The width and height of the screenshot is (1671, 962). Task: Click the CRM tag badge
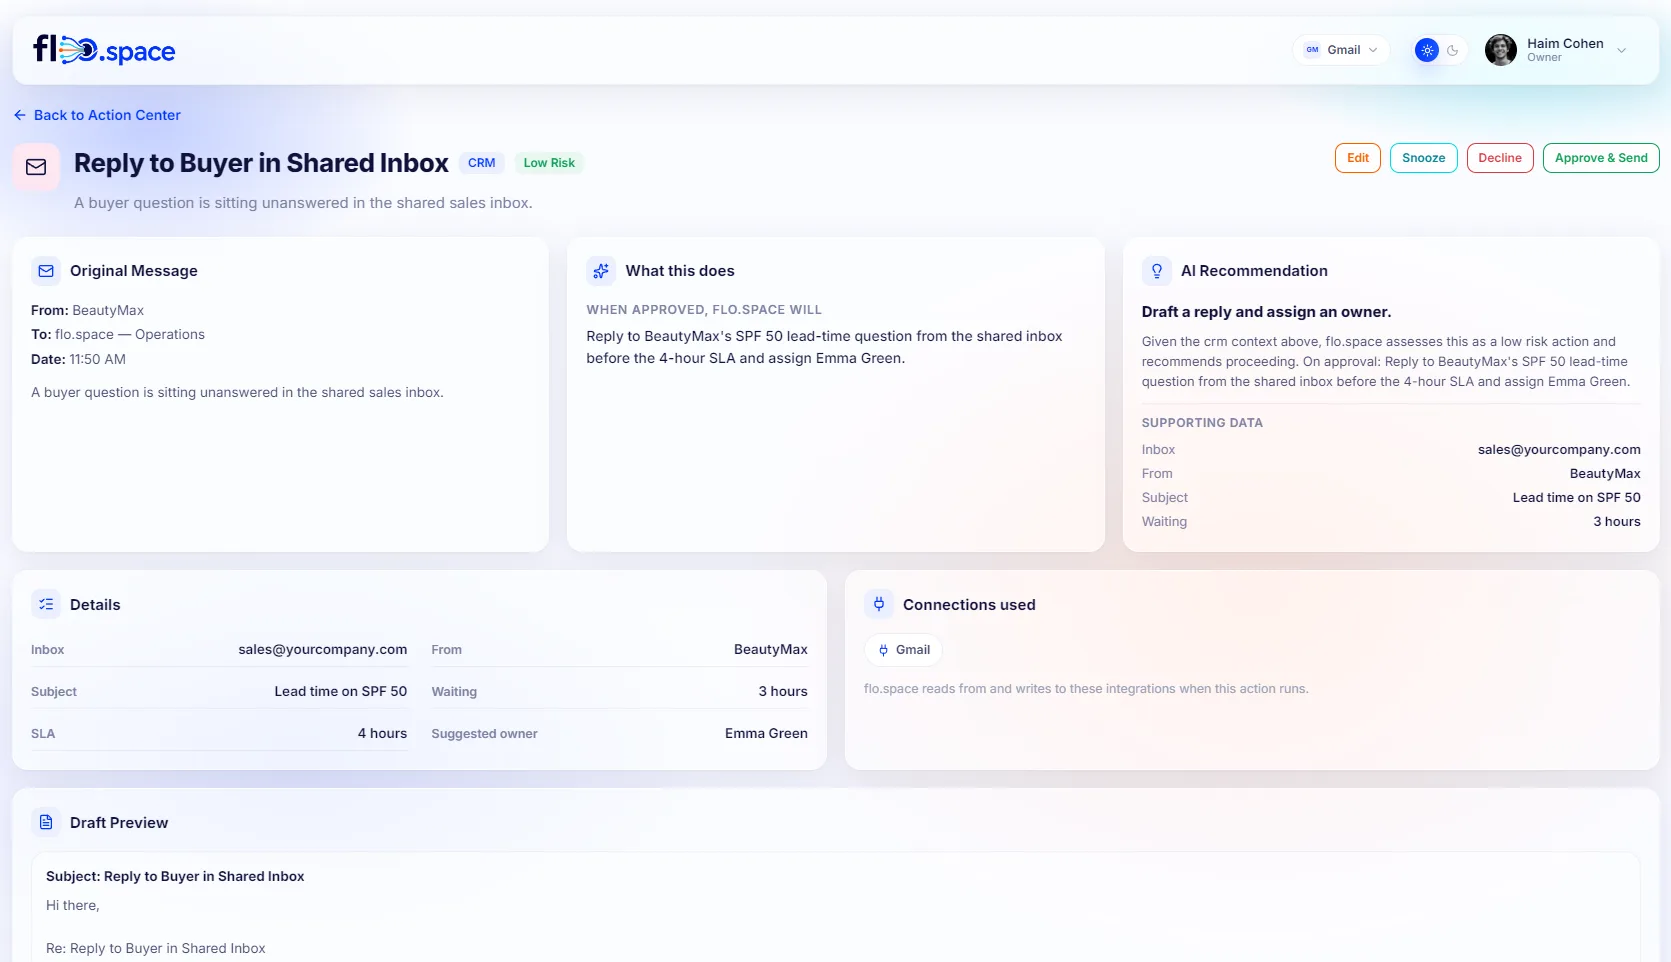click(x=481, y=163)
